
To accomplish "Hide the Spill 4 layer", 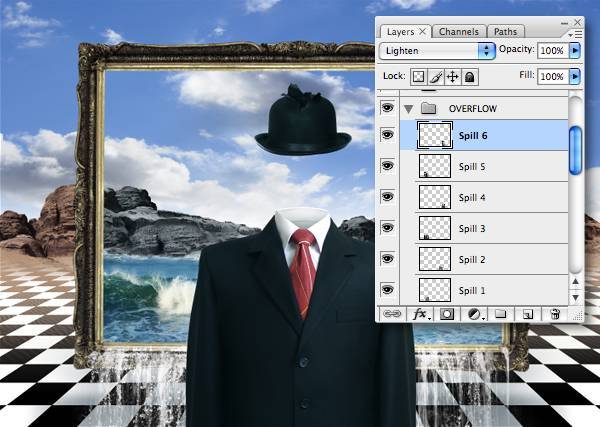I will click(388, 197).
